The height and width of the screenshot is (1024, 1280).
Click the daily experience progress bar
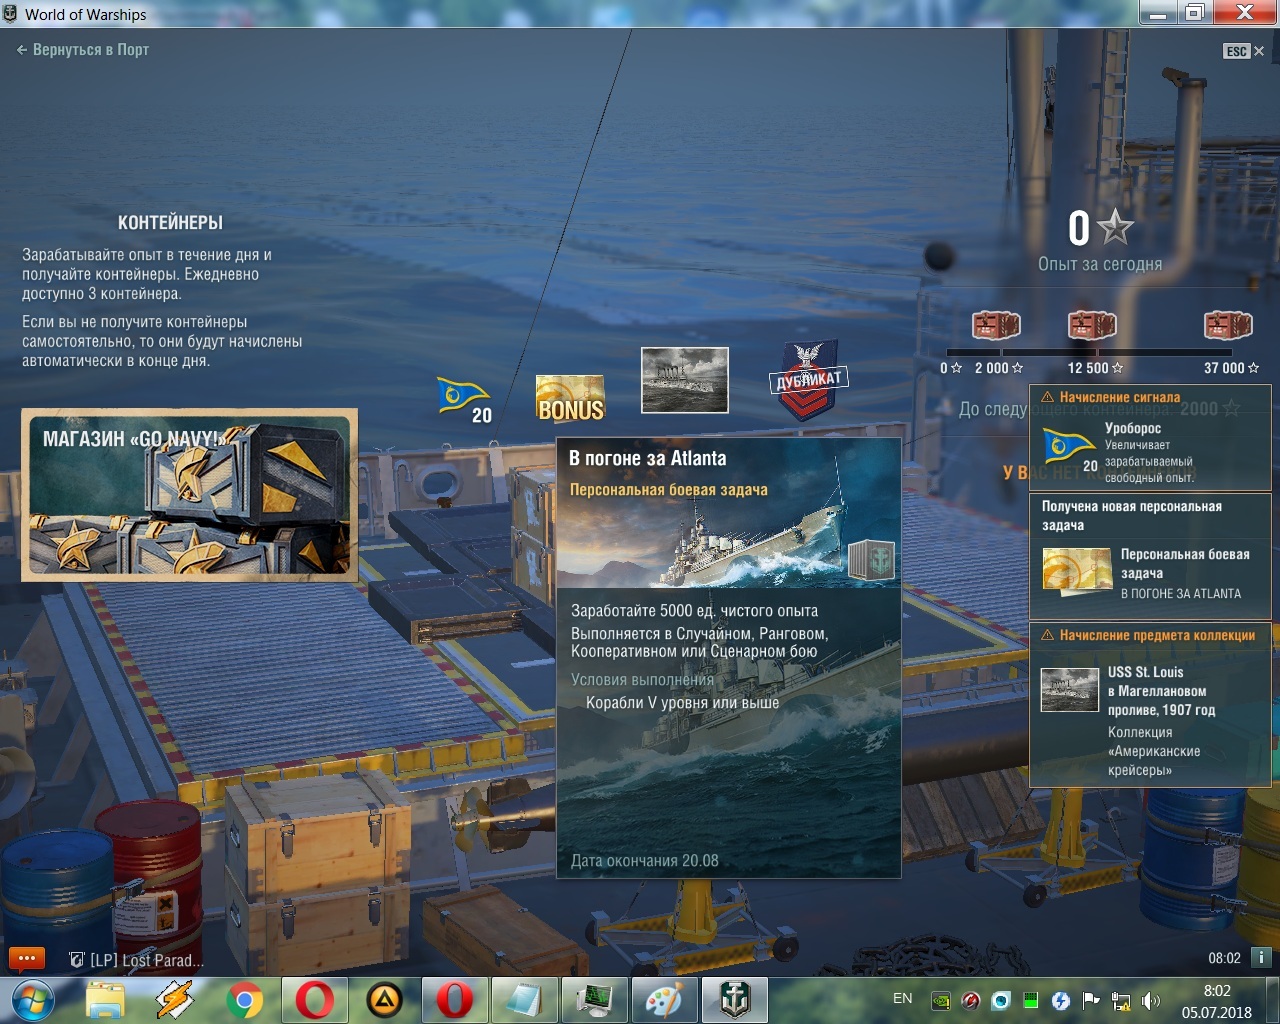pyautogui.click(x=1095, y=352)
